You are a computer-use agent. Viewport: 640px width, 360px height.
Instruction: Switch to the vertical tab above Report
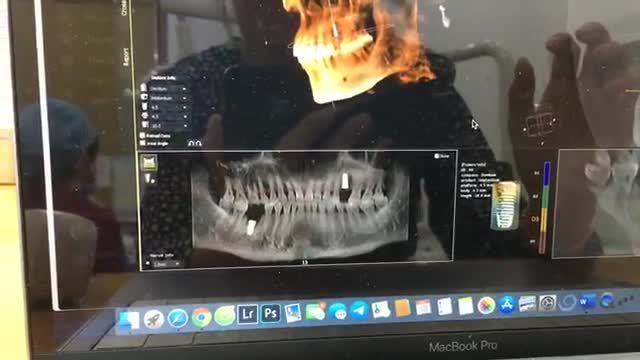pyautogui.click(x=124, y=7)
